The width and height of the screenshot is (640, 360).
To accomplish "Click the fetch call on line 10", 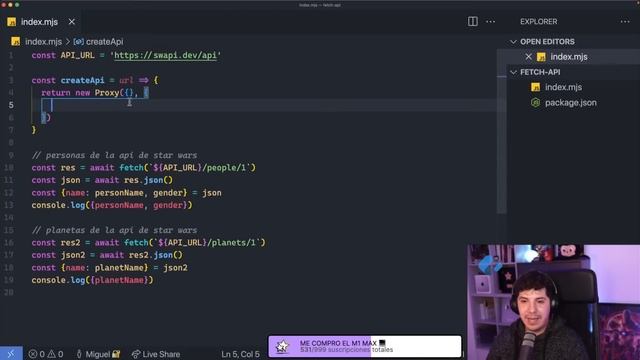I will (x=131, y=168).
